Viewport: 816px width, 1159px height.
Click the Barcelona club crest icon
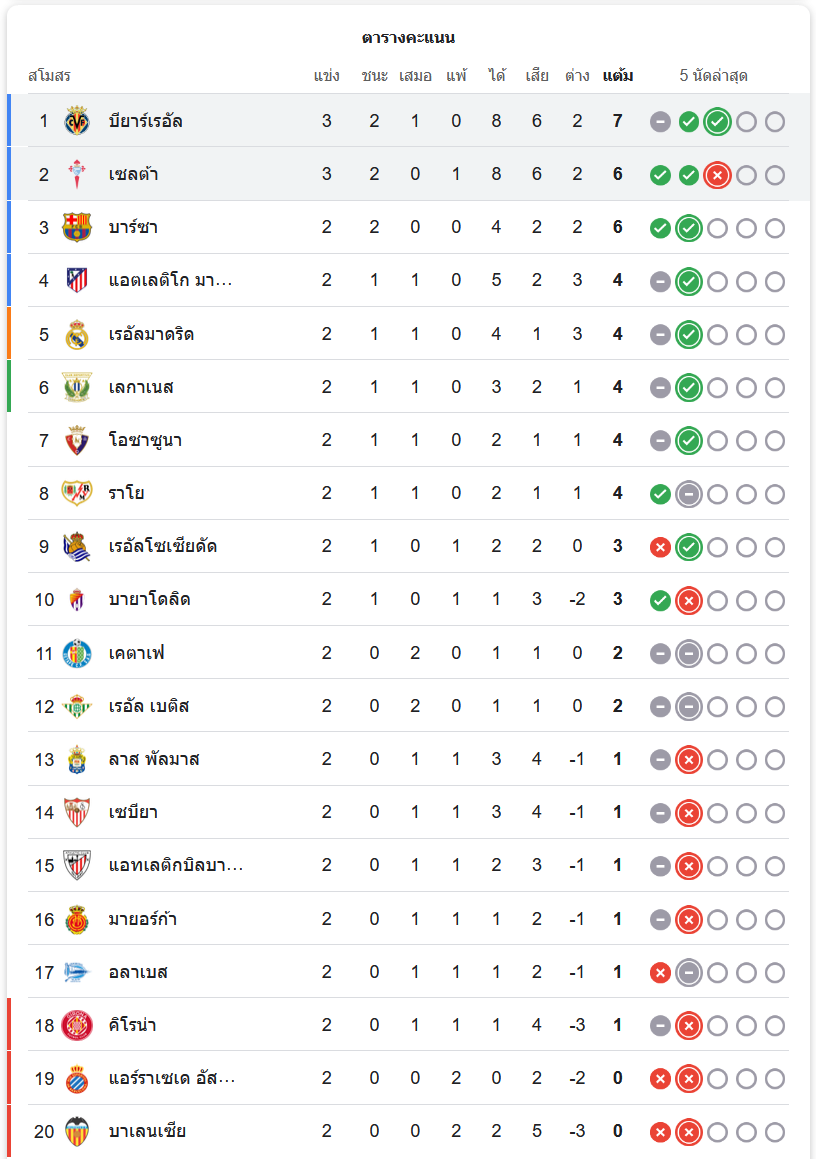pyautogui.click(x=77, y=227)
